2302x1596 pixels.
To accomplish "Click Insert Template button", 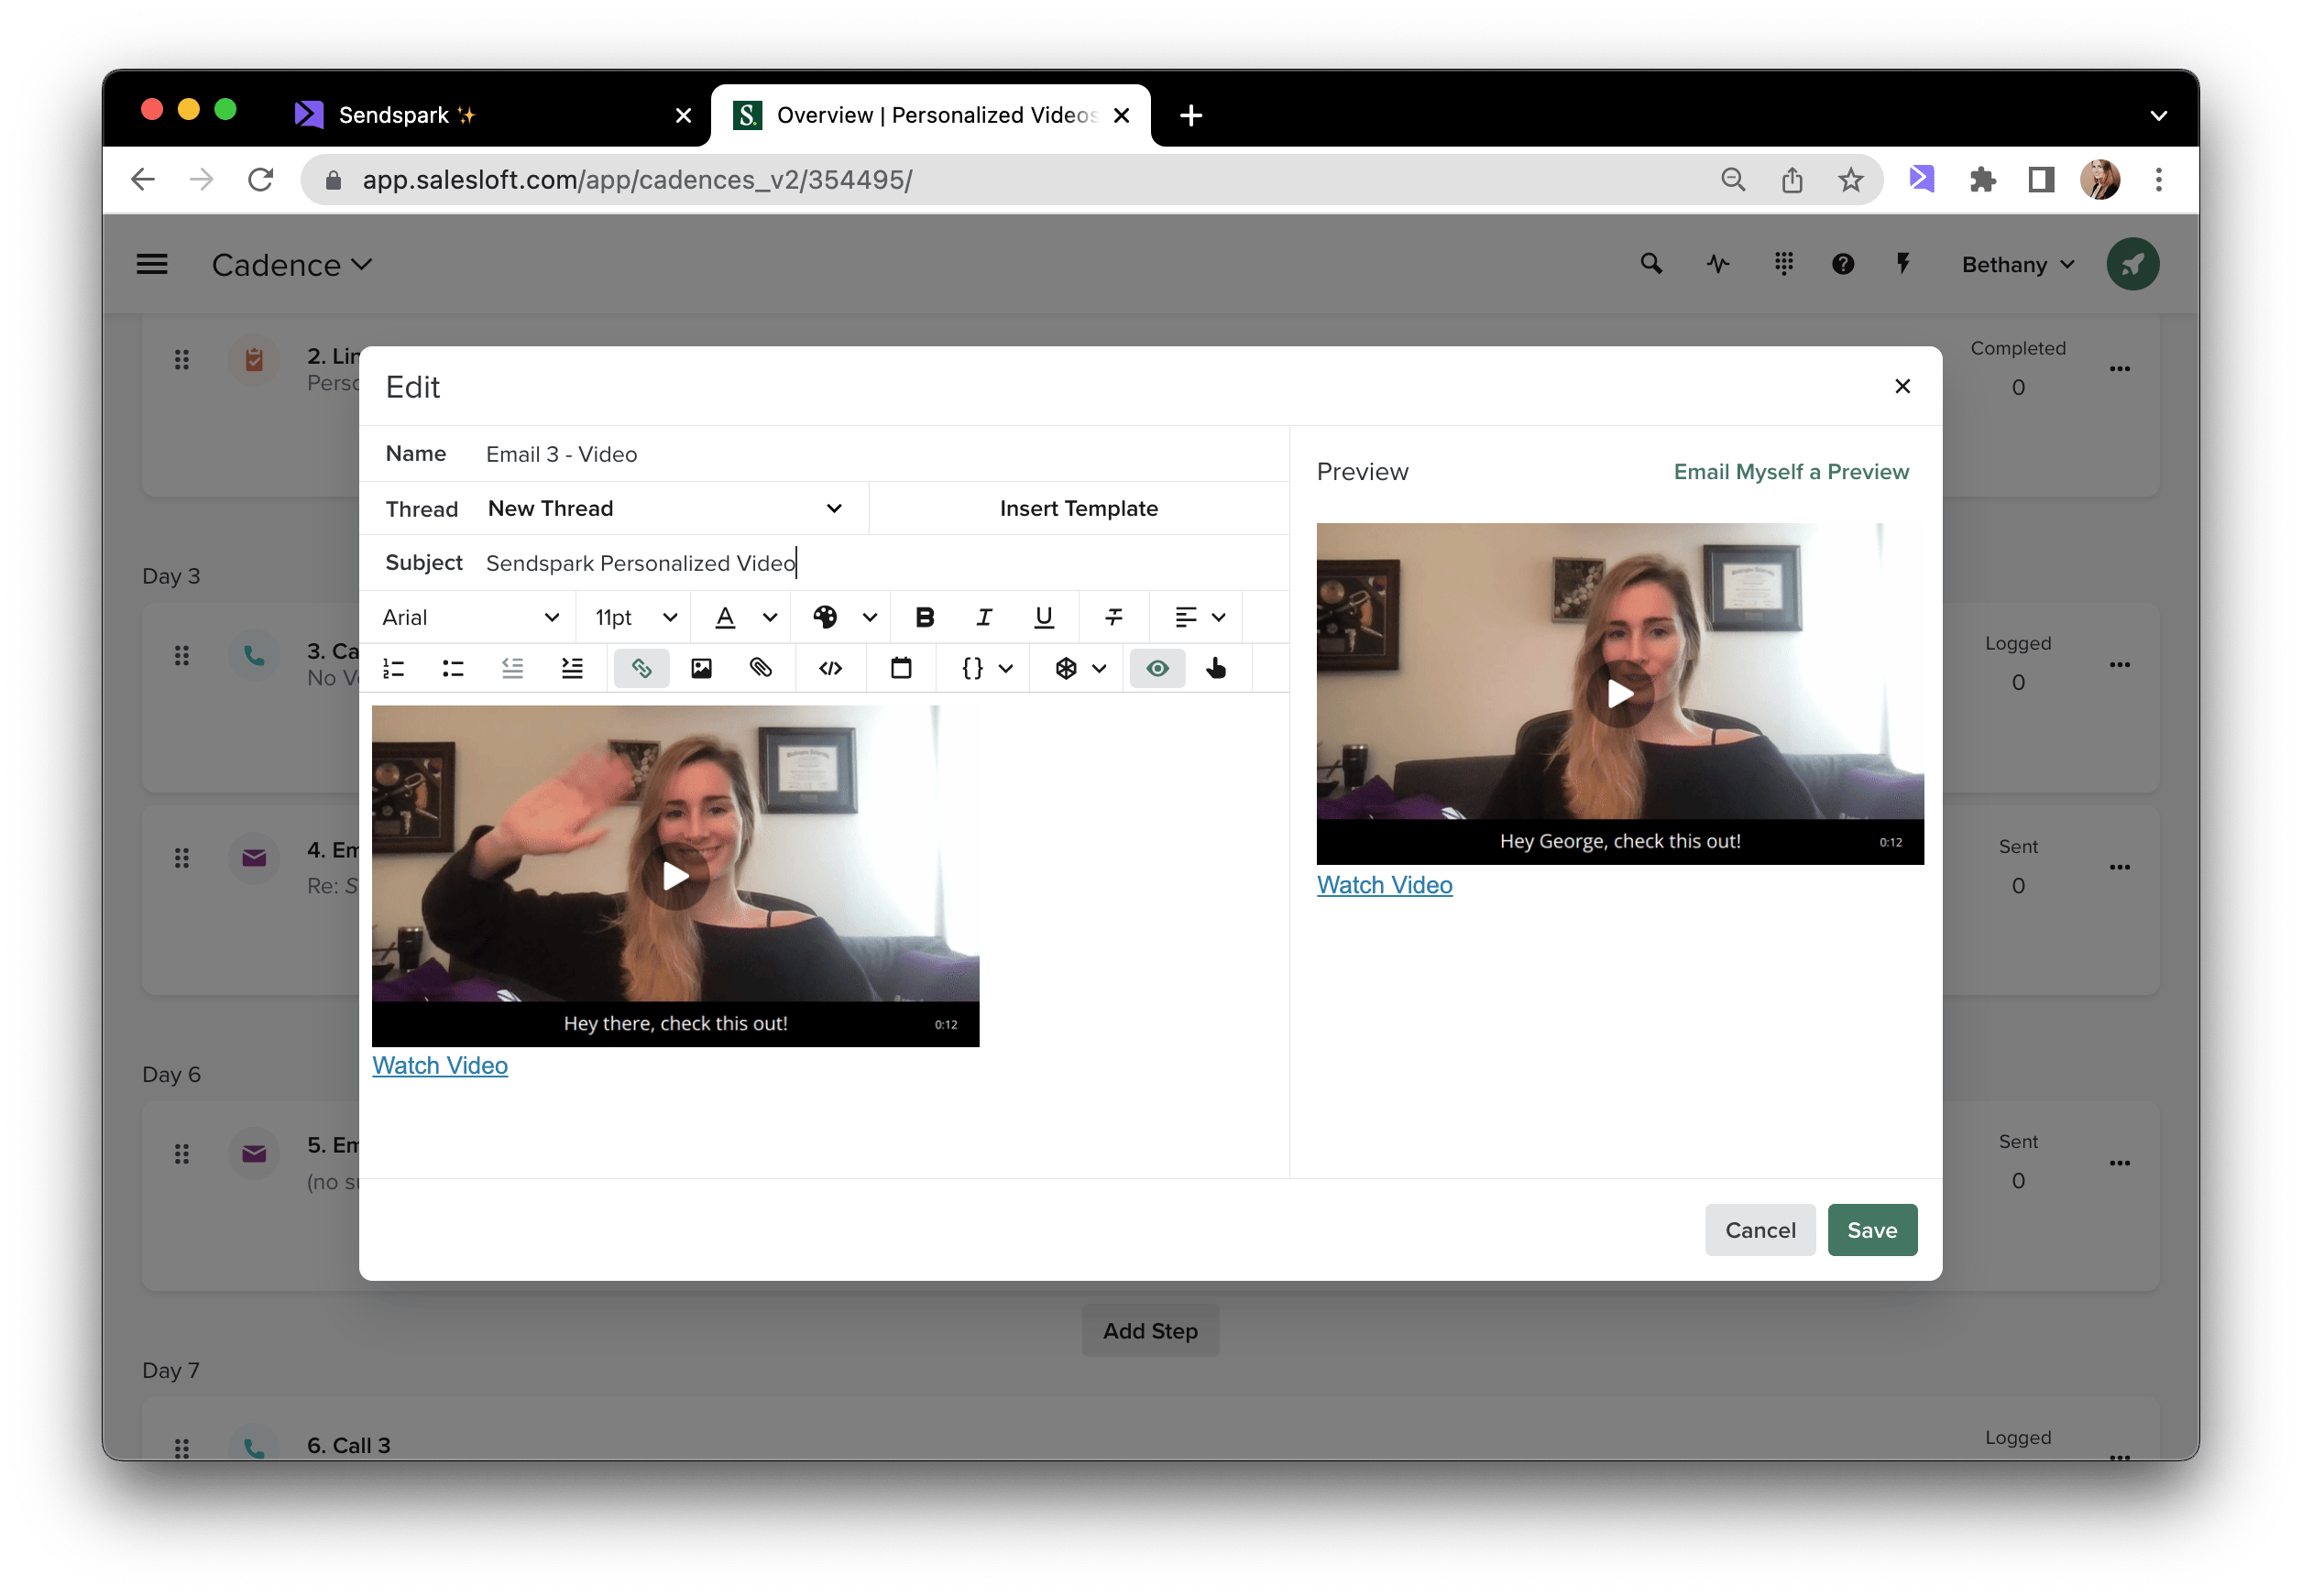I will click(1078, 508).
